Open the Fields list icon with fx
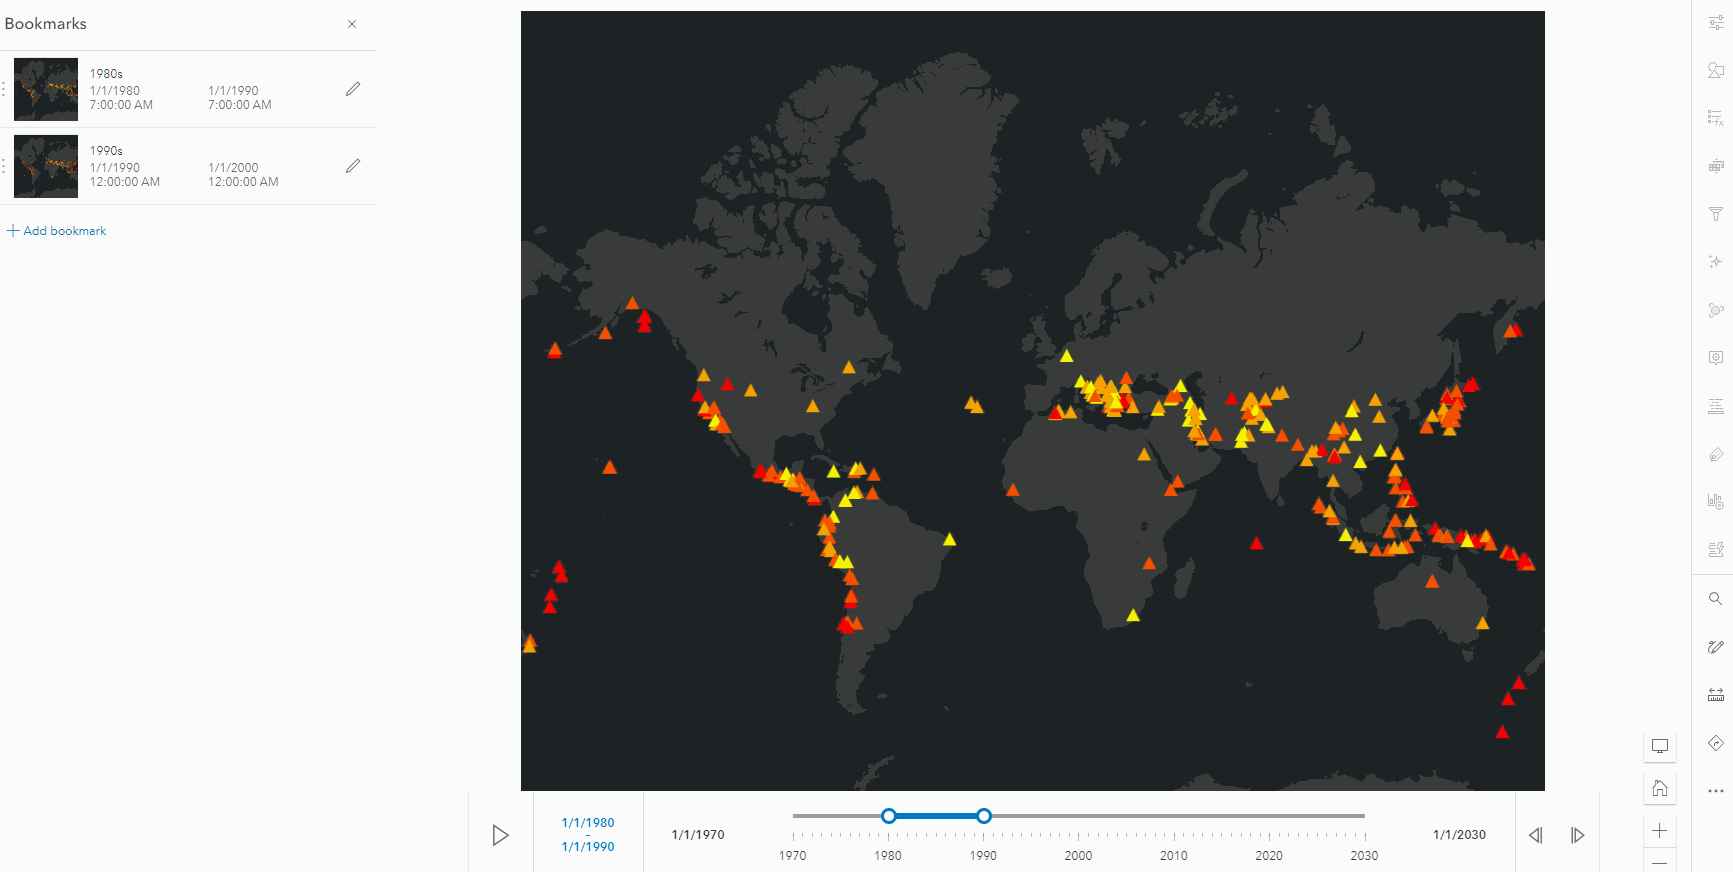Screen dimensions: 1733x872 click(x=1715, y=118)
